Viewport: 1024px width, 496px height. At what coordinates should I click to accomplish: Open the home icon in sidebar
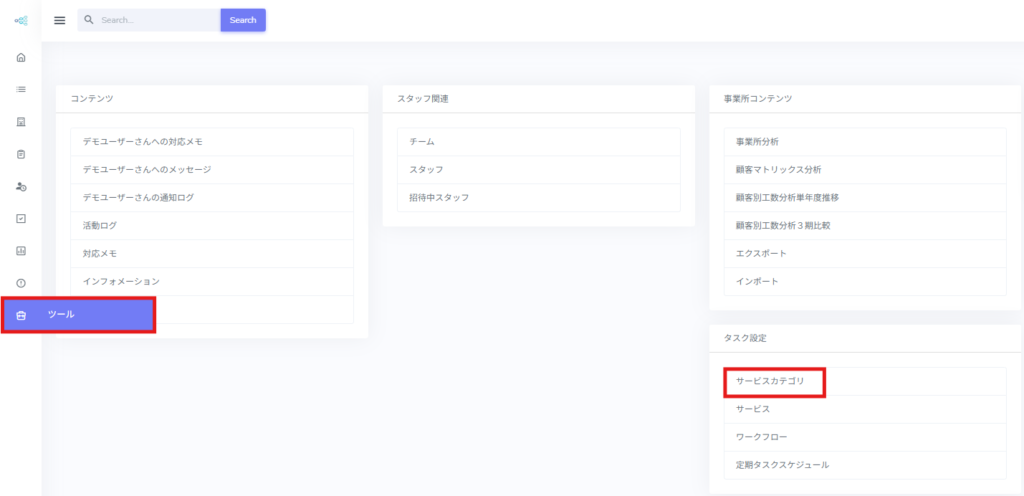pos(21,57)
